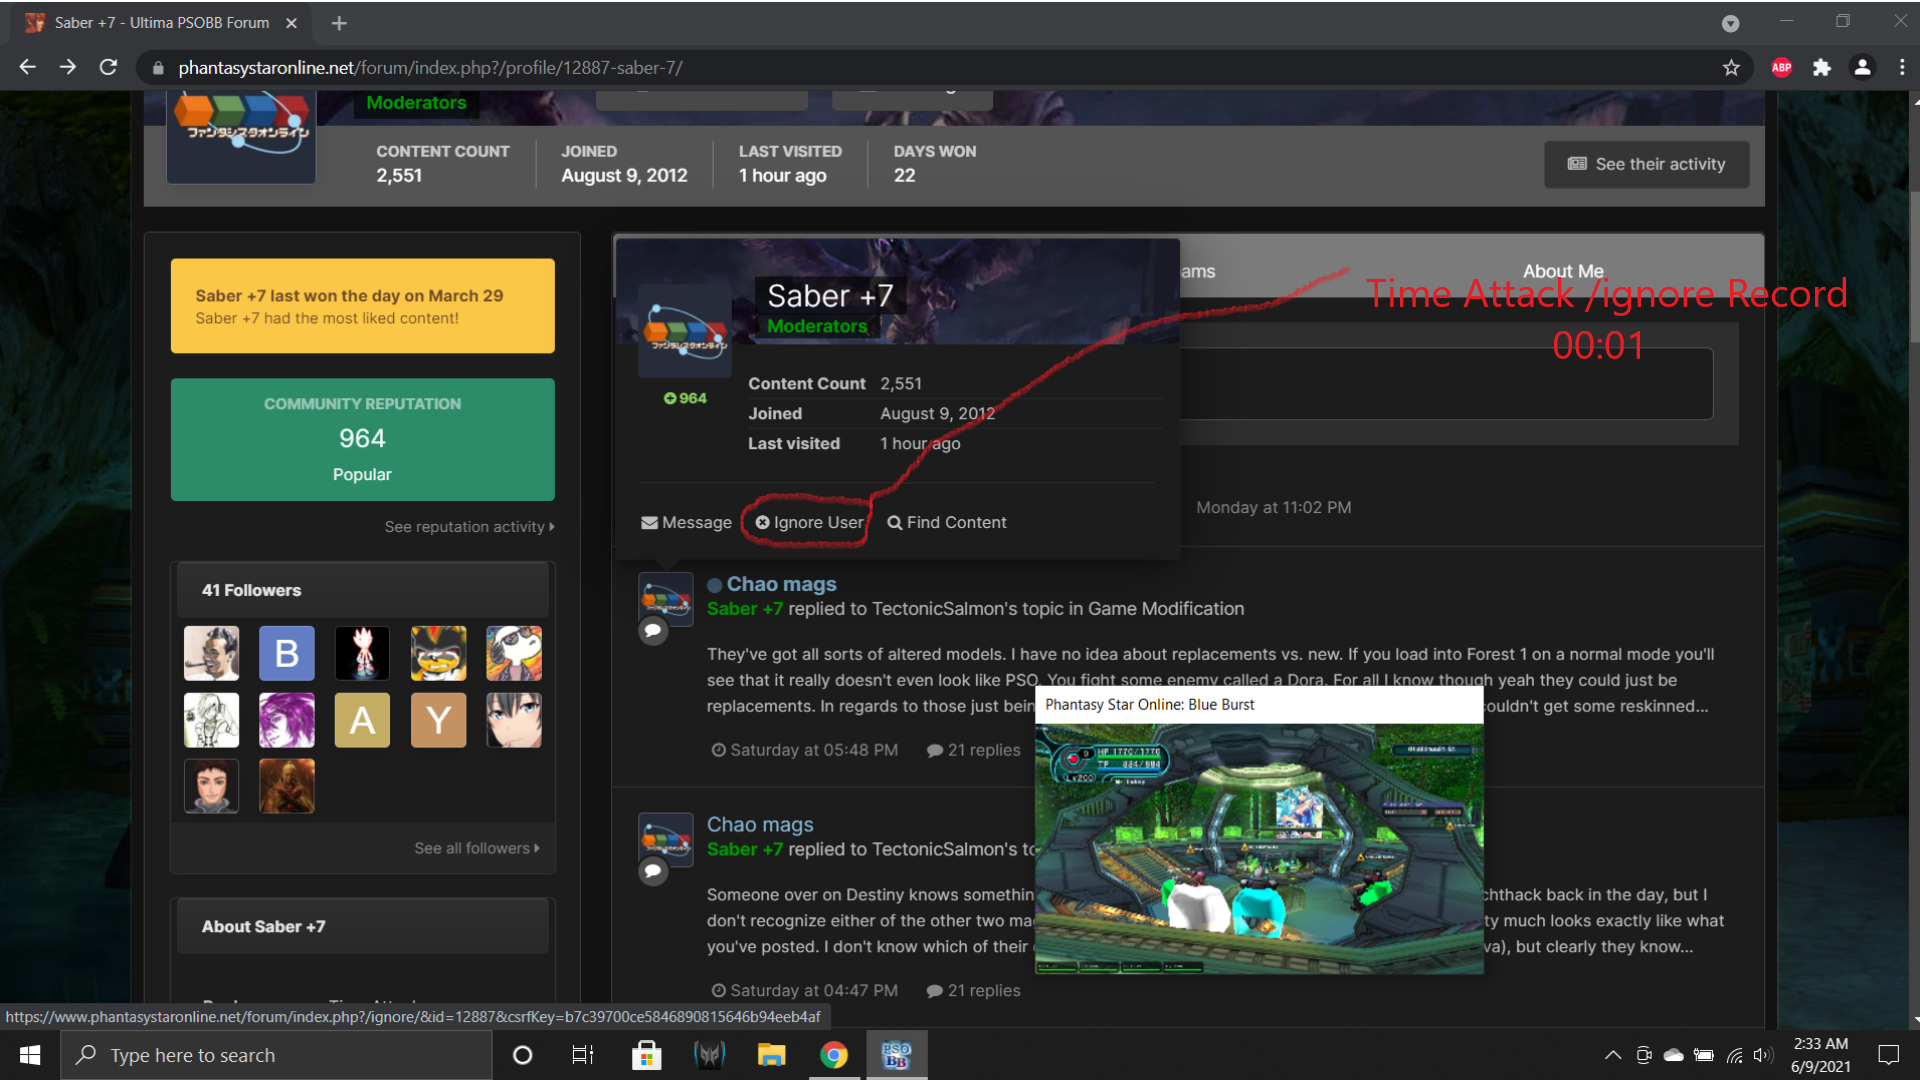Open Cortana circle icon on taskbar

coord(522,1055)
